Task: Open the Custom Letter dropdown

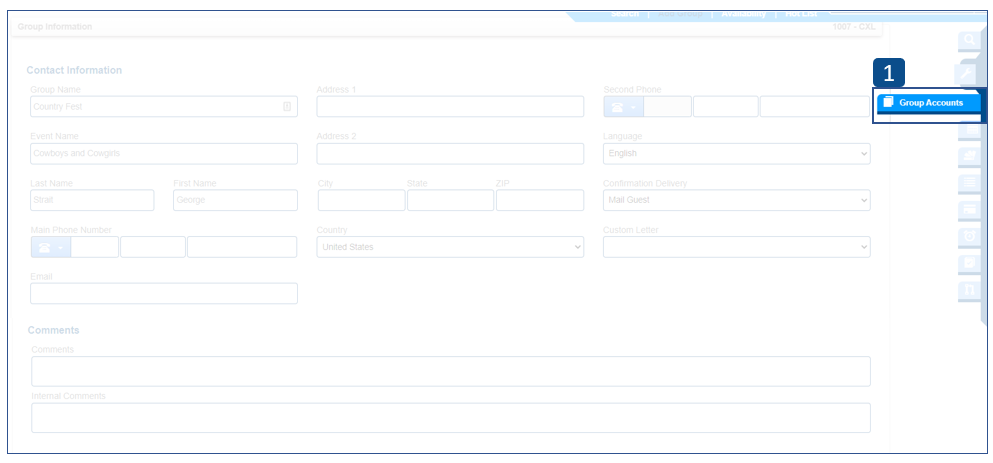Action: click(x=736, y=247)
